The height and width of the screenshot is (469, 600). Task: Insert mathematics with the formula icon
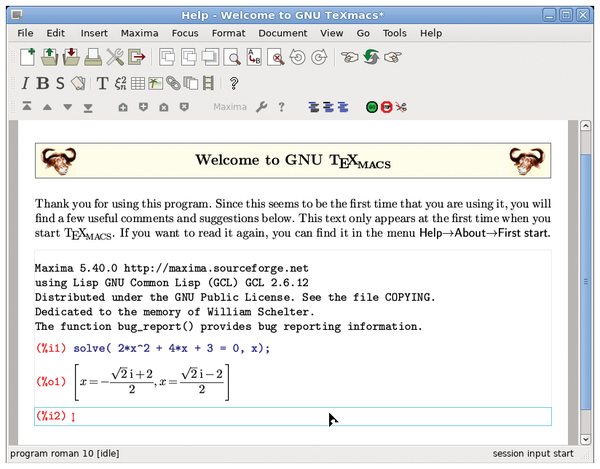pos(121,83)
